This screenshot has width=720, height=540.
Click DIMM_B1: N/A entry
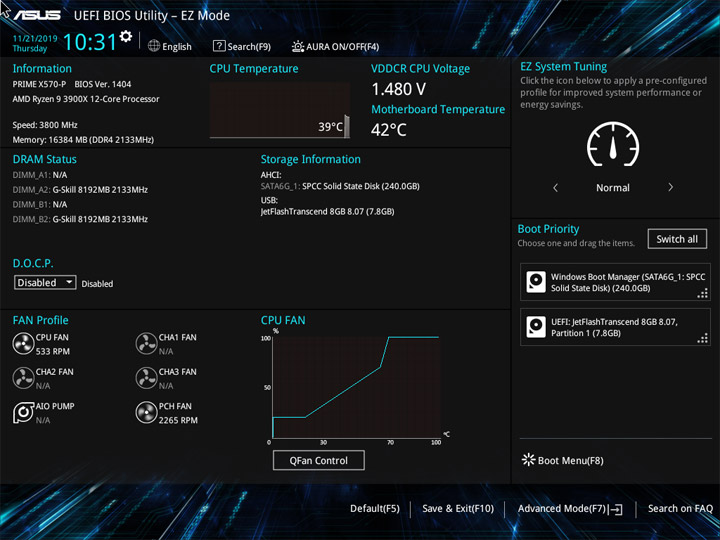(x=40, y=205)
